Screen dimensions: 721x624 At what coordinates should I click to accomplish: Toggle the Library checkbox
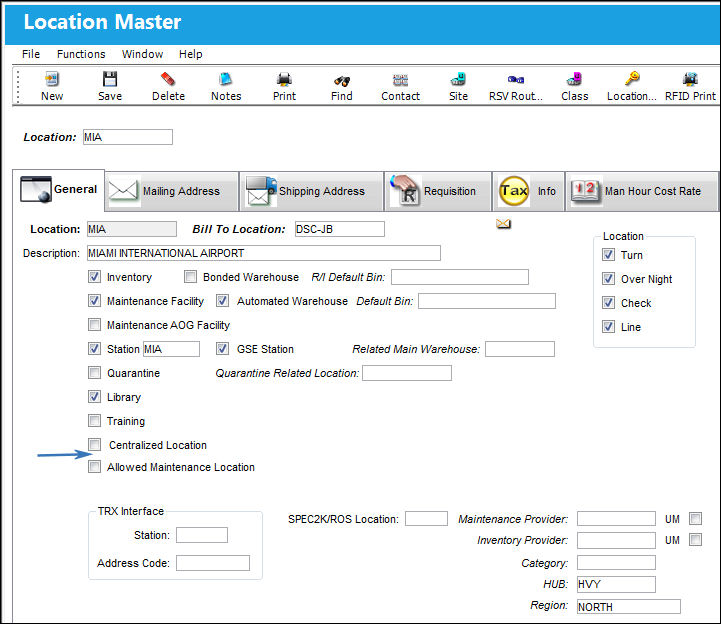pyautogui.click(x=94, y=396)
